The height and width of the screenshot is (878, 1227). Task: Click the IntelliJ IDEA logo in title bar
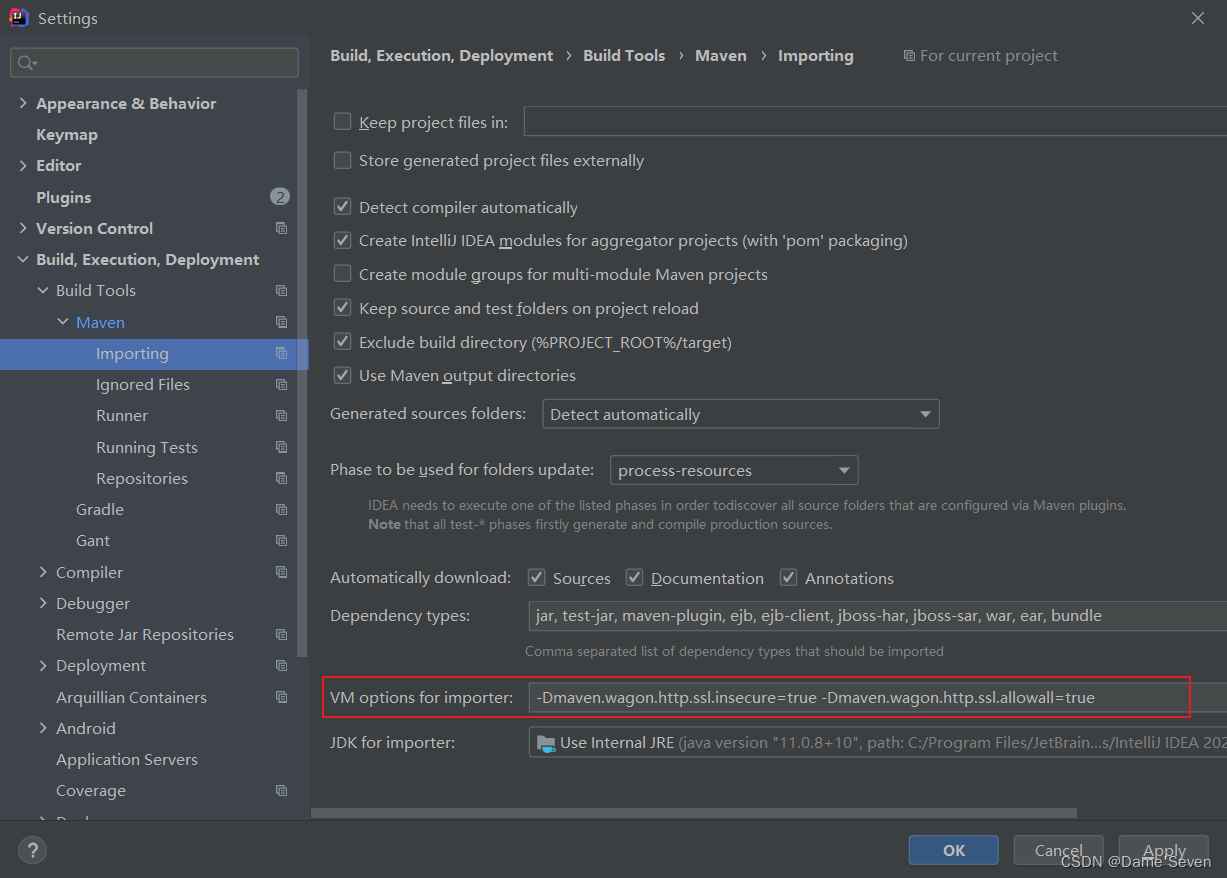(x=19, y=18)
